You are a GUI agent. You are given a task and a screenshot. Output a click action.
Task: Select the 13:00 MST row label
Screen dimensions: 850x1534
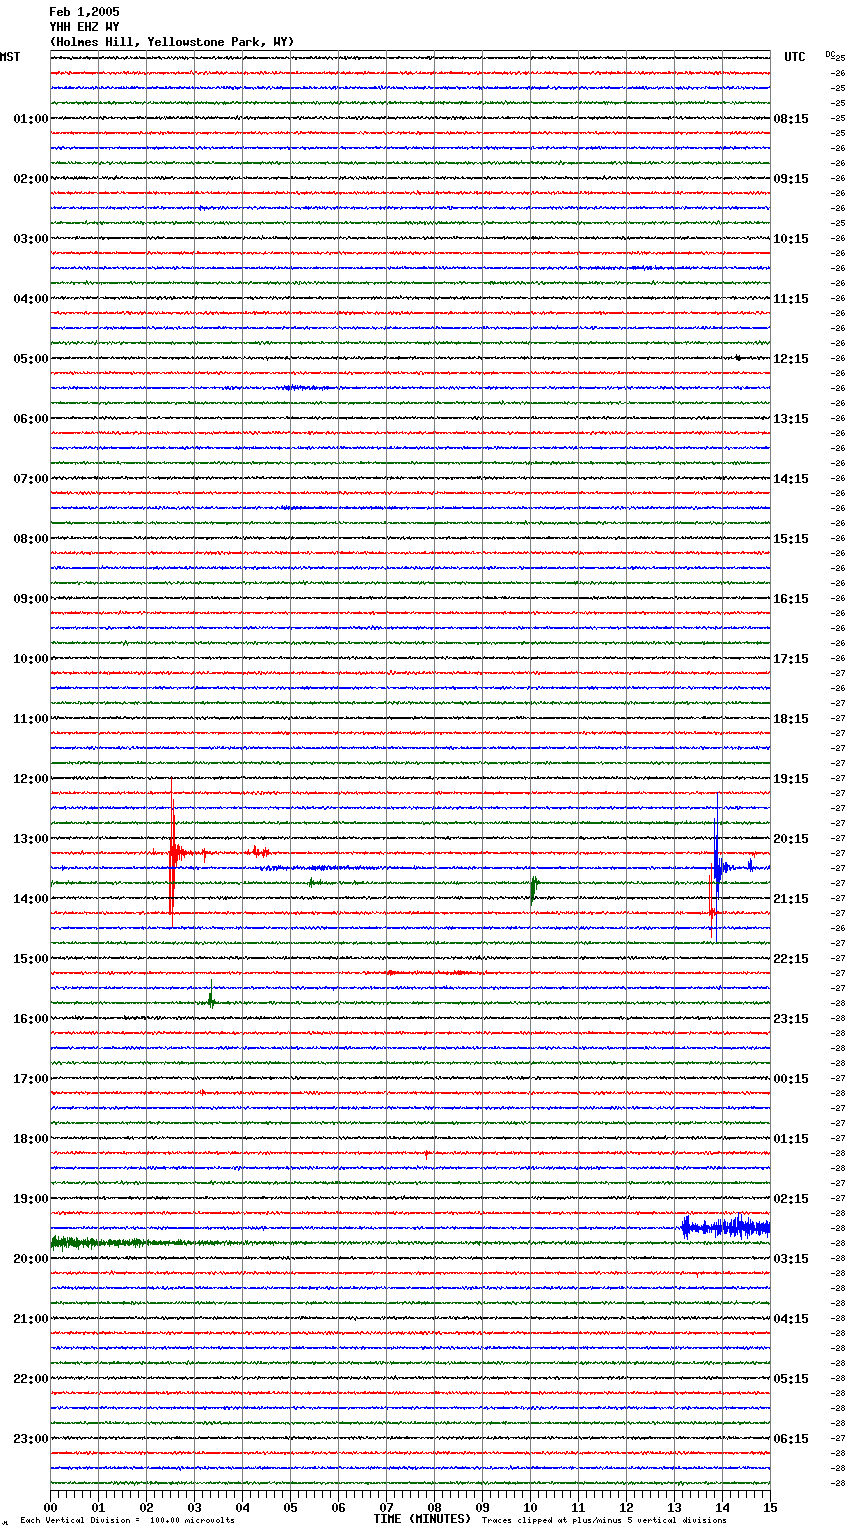30,839
